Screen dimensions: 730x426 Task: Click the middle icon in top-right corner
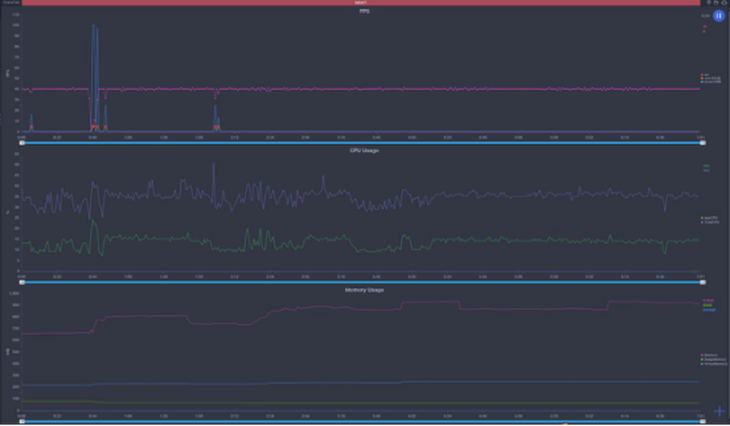pos(716,3)
